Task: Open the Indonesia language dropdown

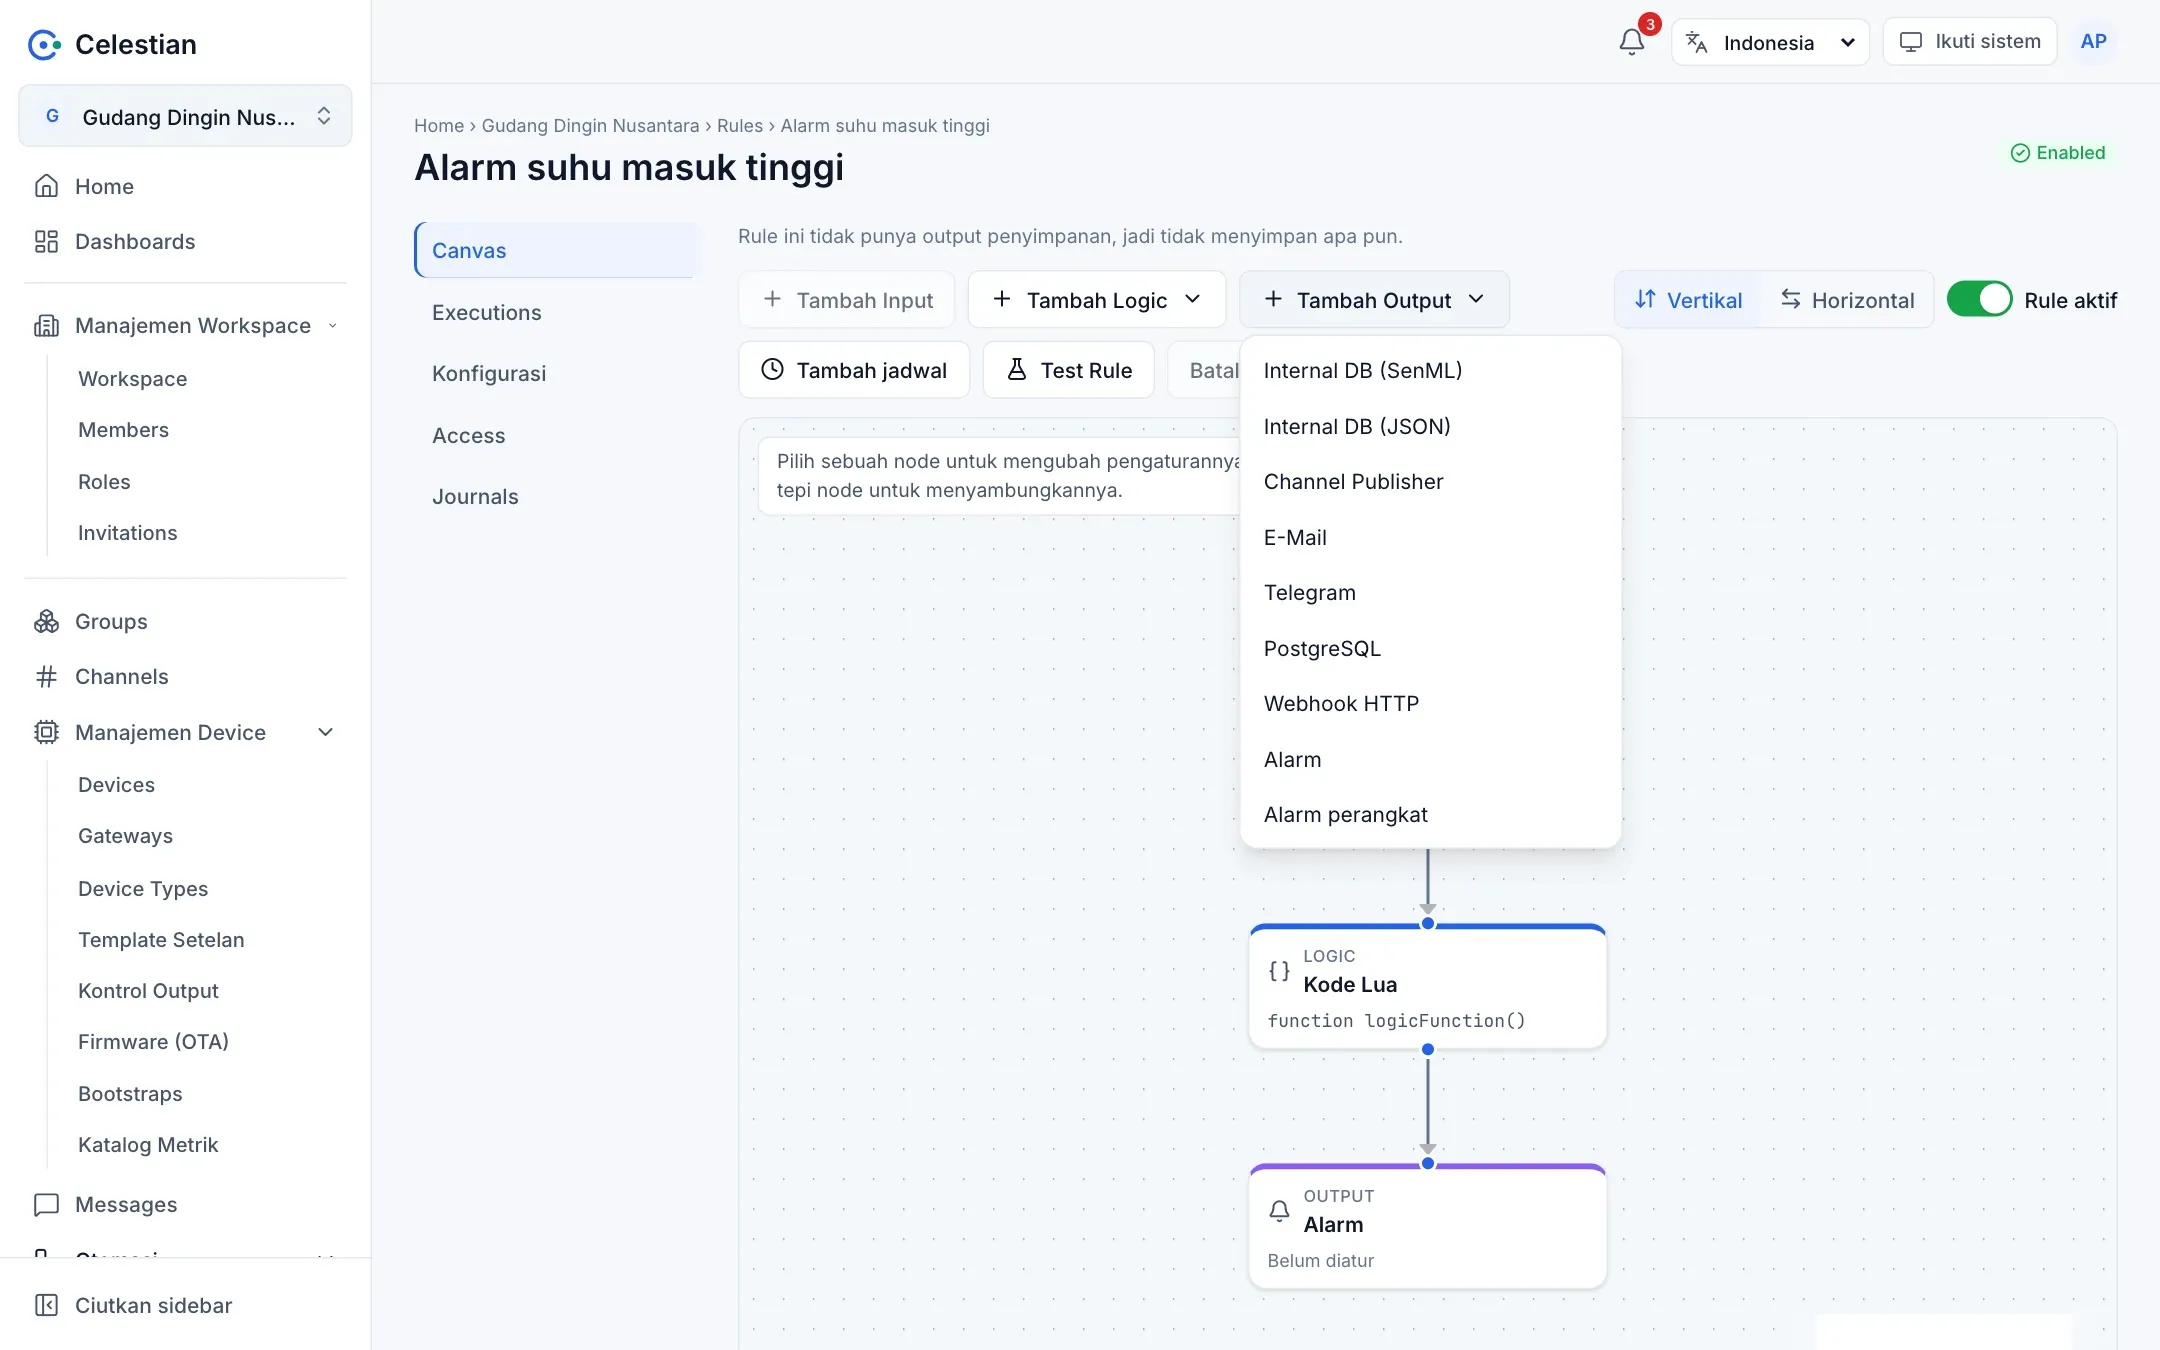Action: 1770,42
